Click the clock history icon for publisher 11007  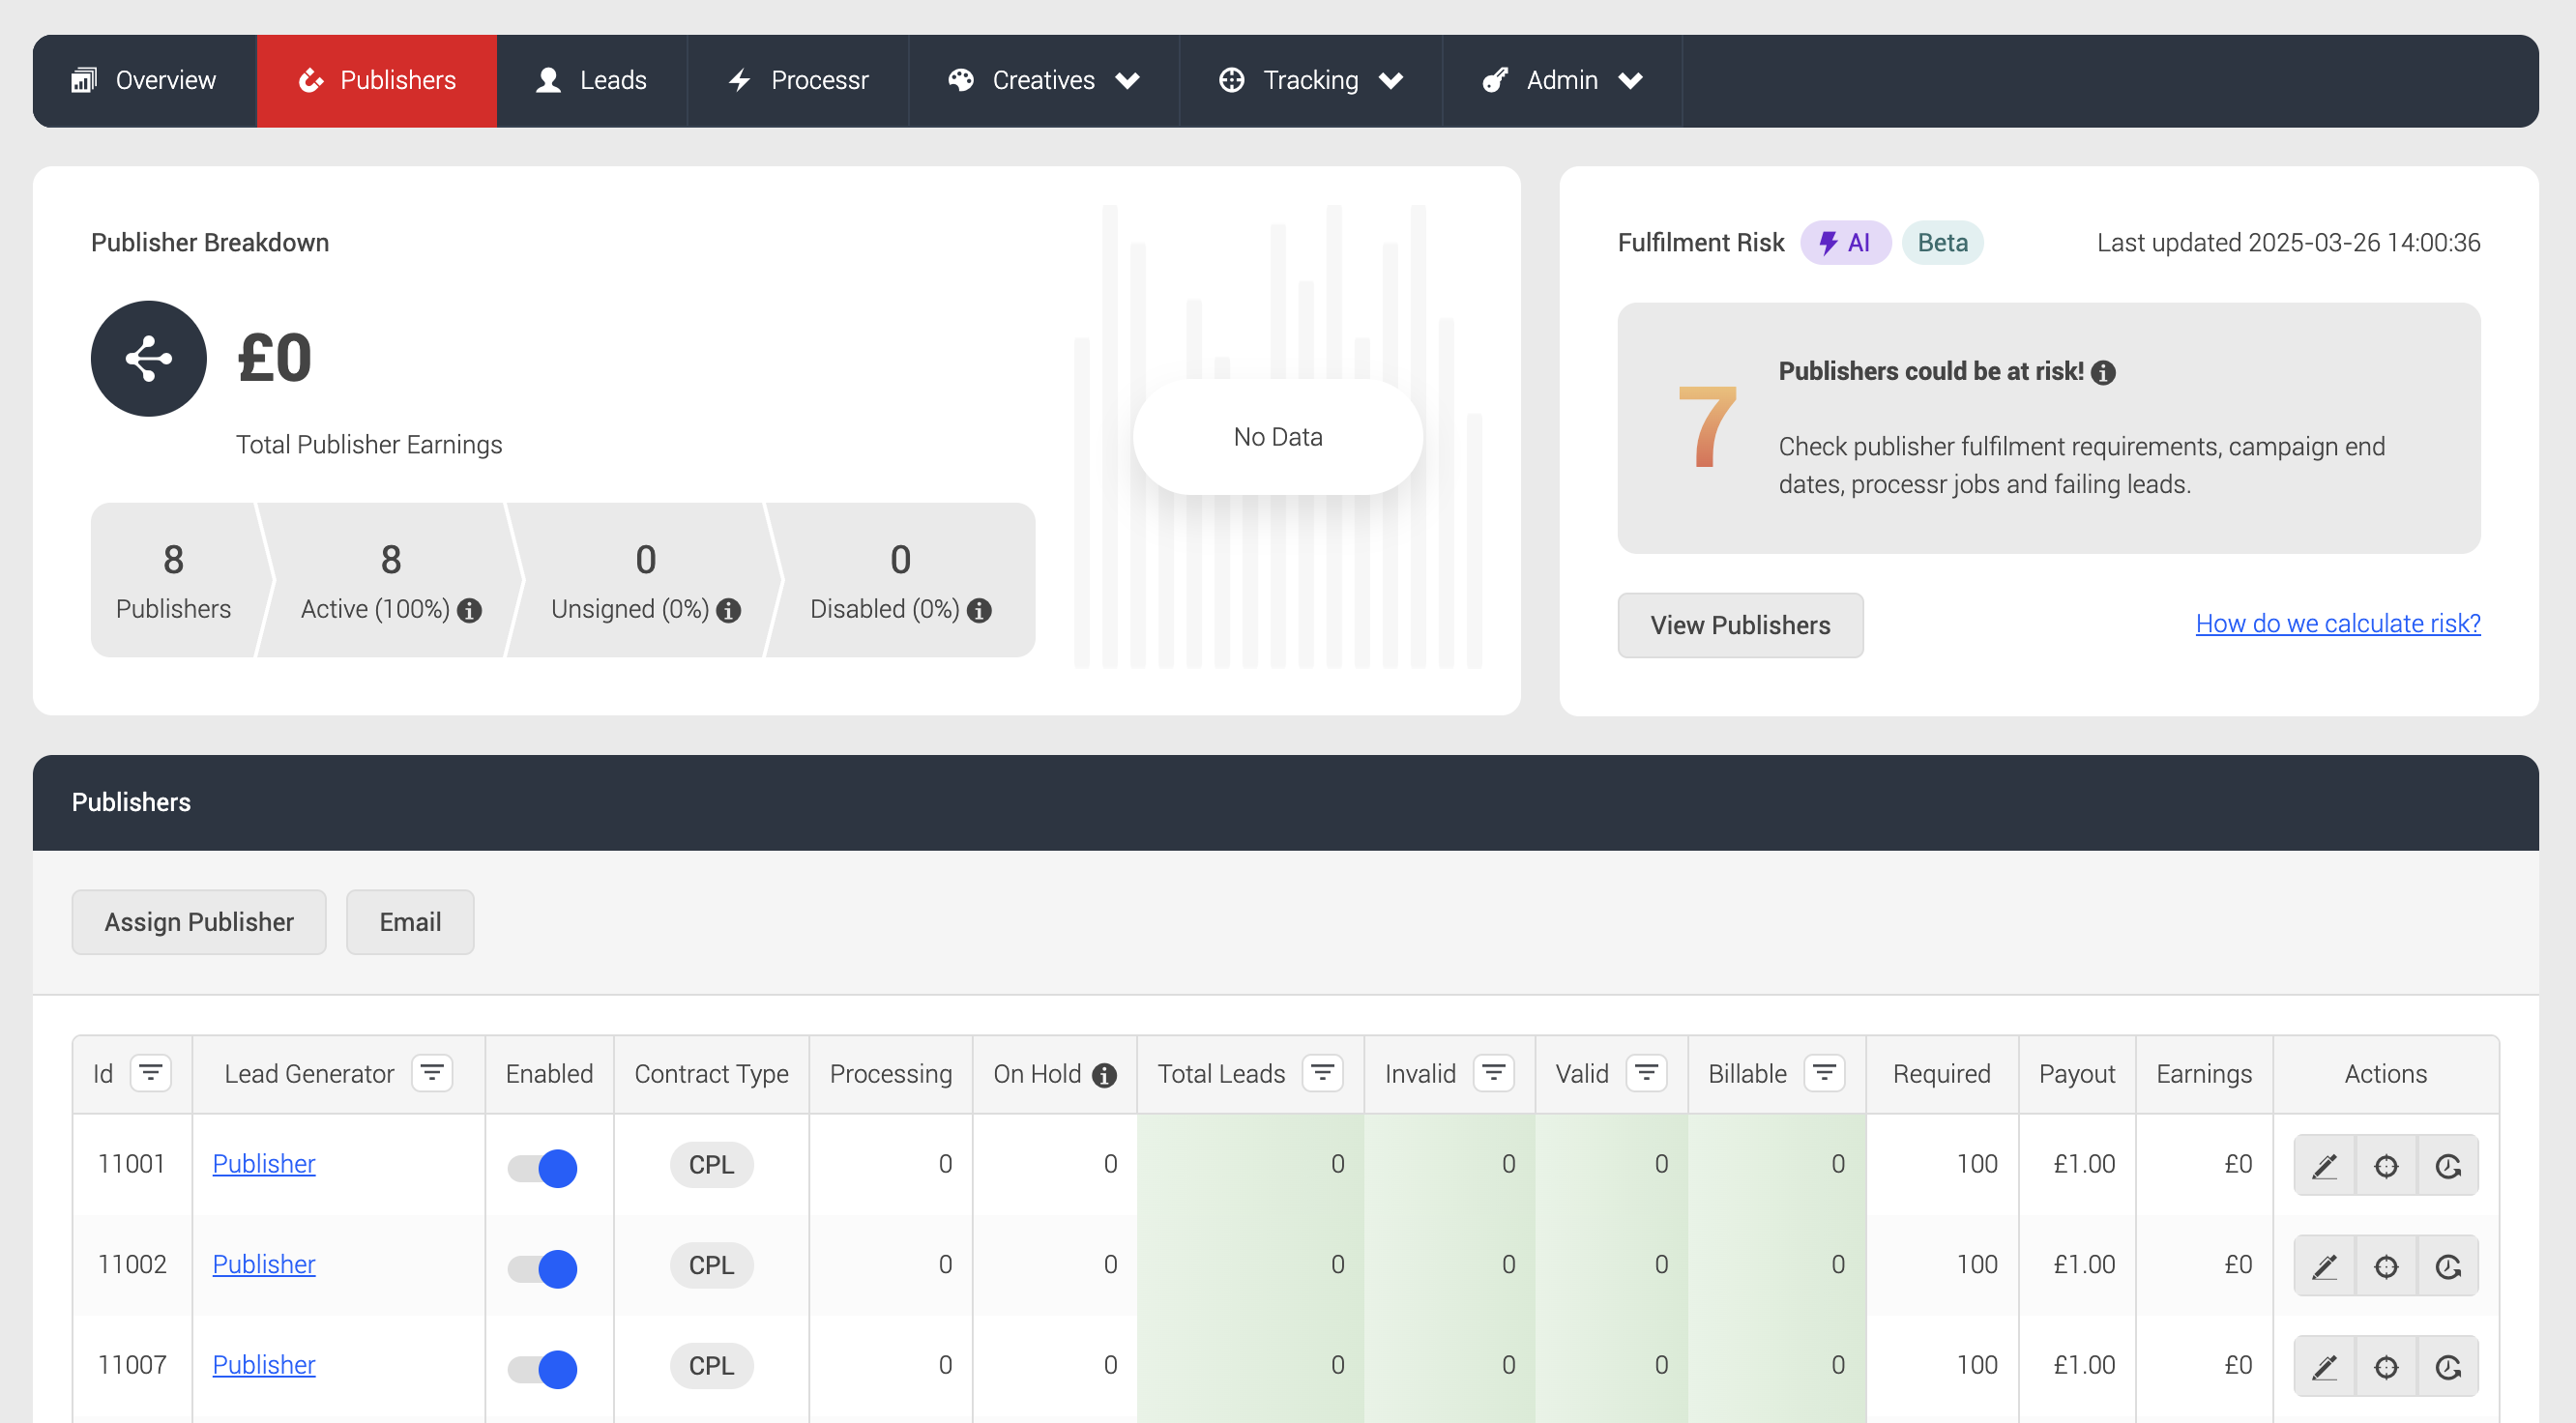coord(2448,1366)
